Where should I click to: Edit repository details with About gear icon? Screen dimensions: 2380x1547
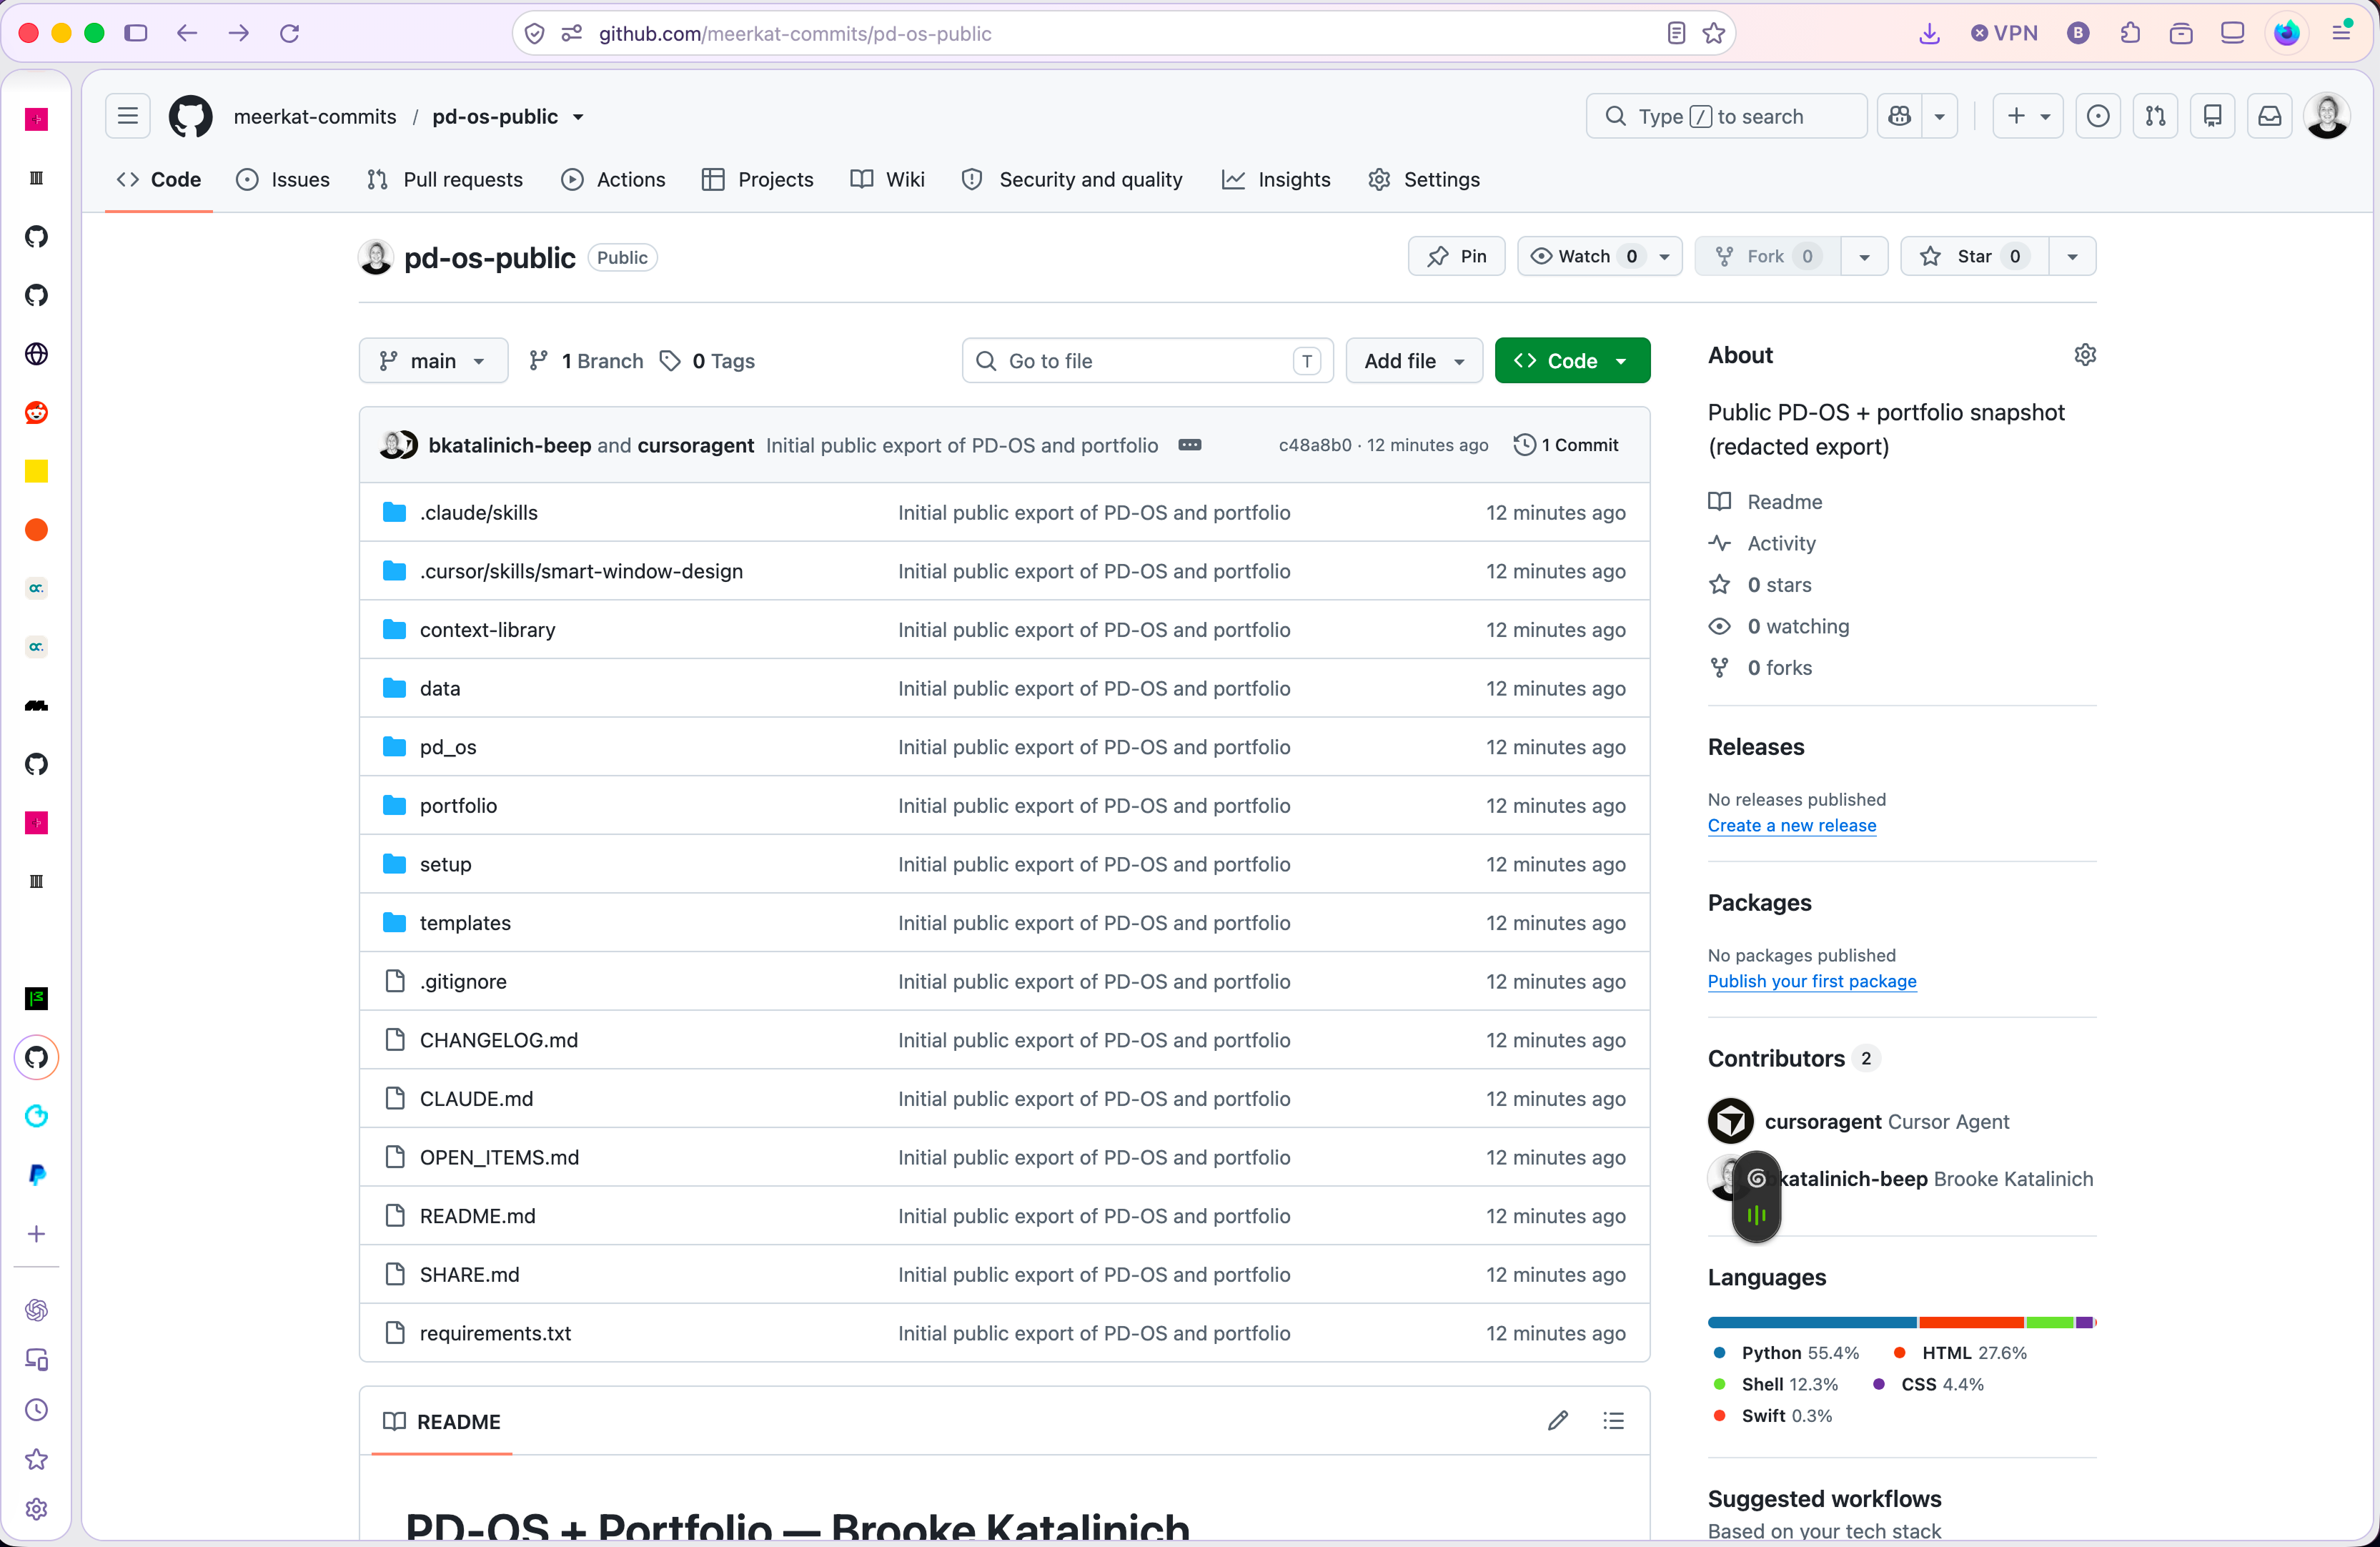pyautogui.click(x=2085, y=355)
